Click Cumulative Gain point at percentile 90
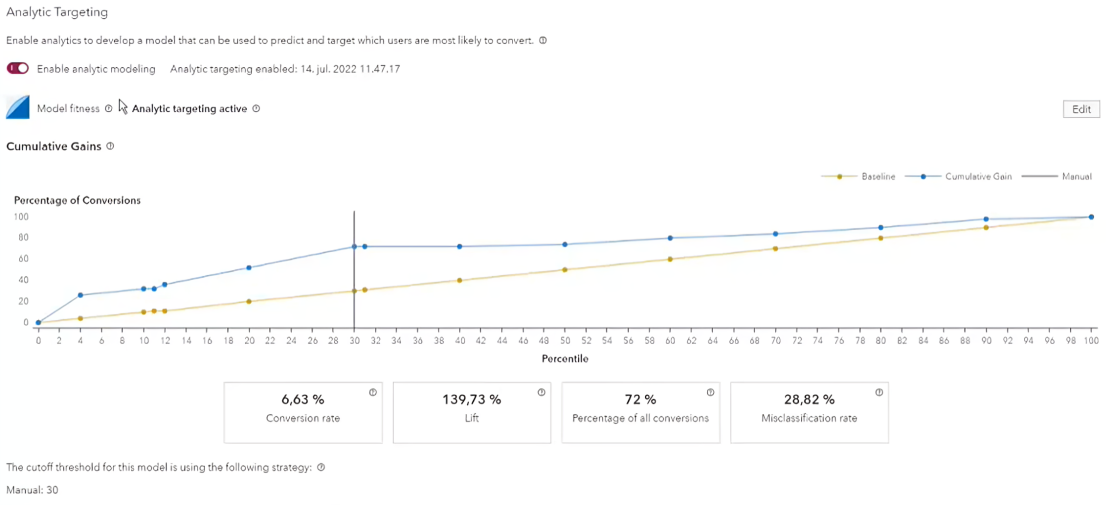1113x505 pixels. 986,219
